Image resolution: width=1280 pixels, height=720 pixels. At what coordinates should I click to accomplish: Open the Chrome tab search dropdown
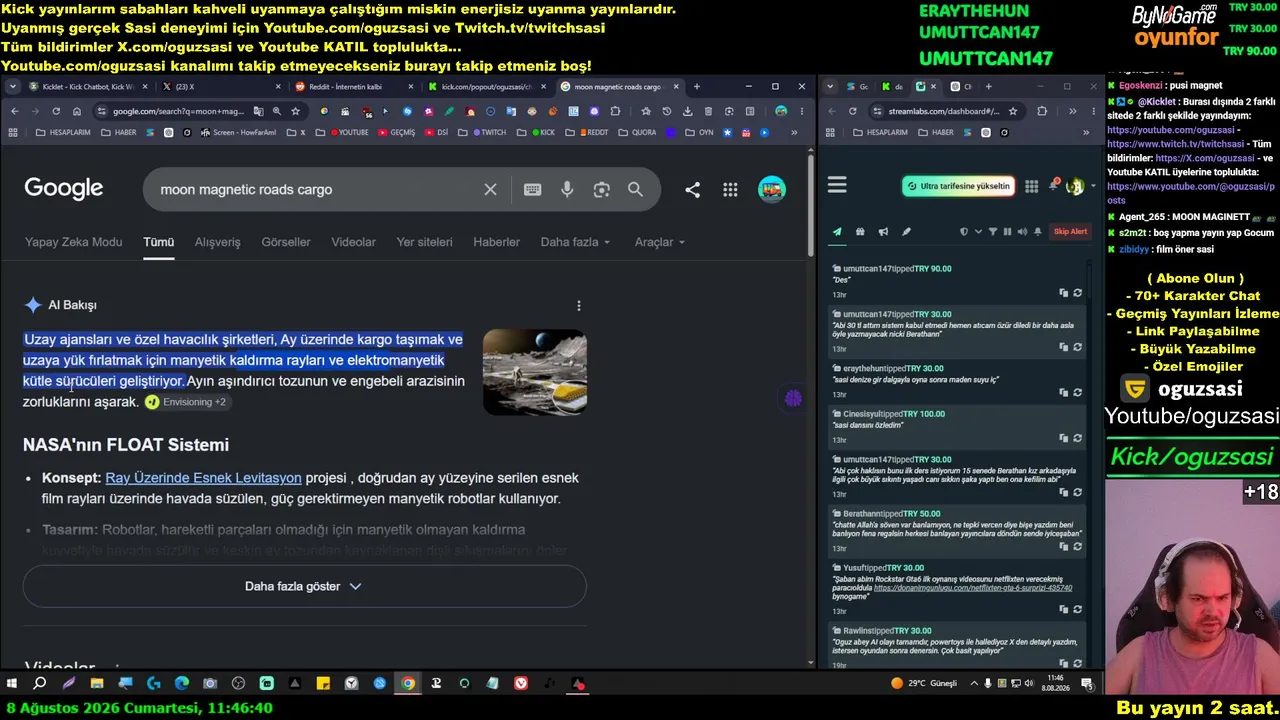tap(13, 87)
